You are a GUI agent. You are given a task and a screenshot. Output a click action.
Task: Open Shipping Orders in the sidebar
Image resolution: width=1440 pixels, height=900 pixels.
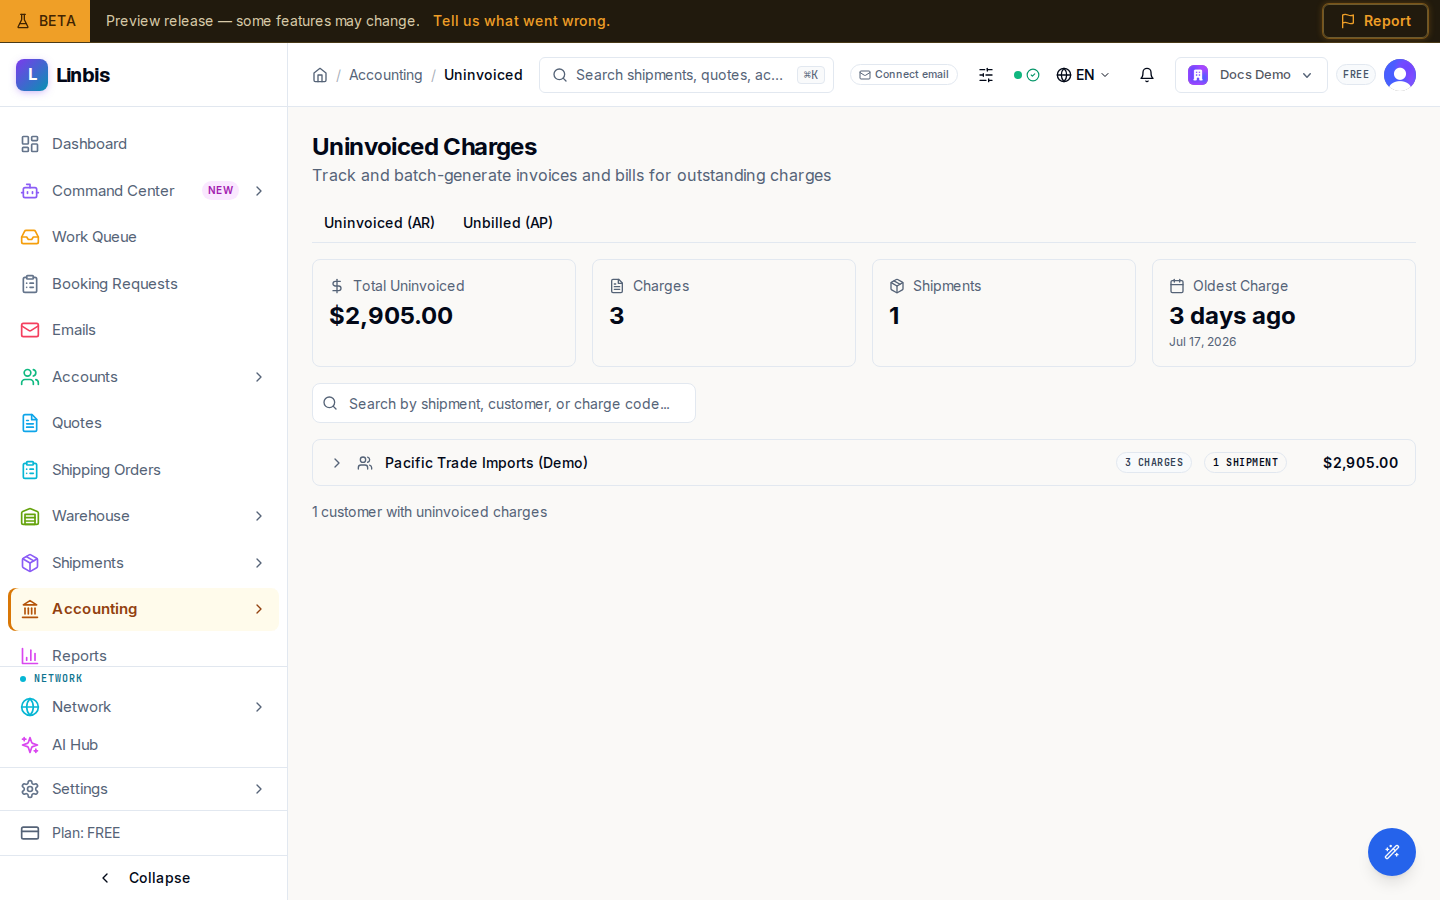point(143,470)
